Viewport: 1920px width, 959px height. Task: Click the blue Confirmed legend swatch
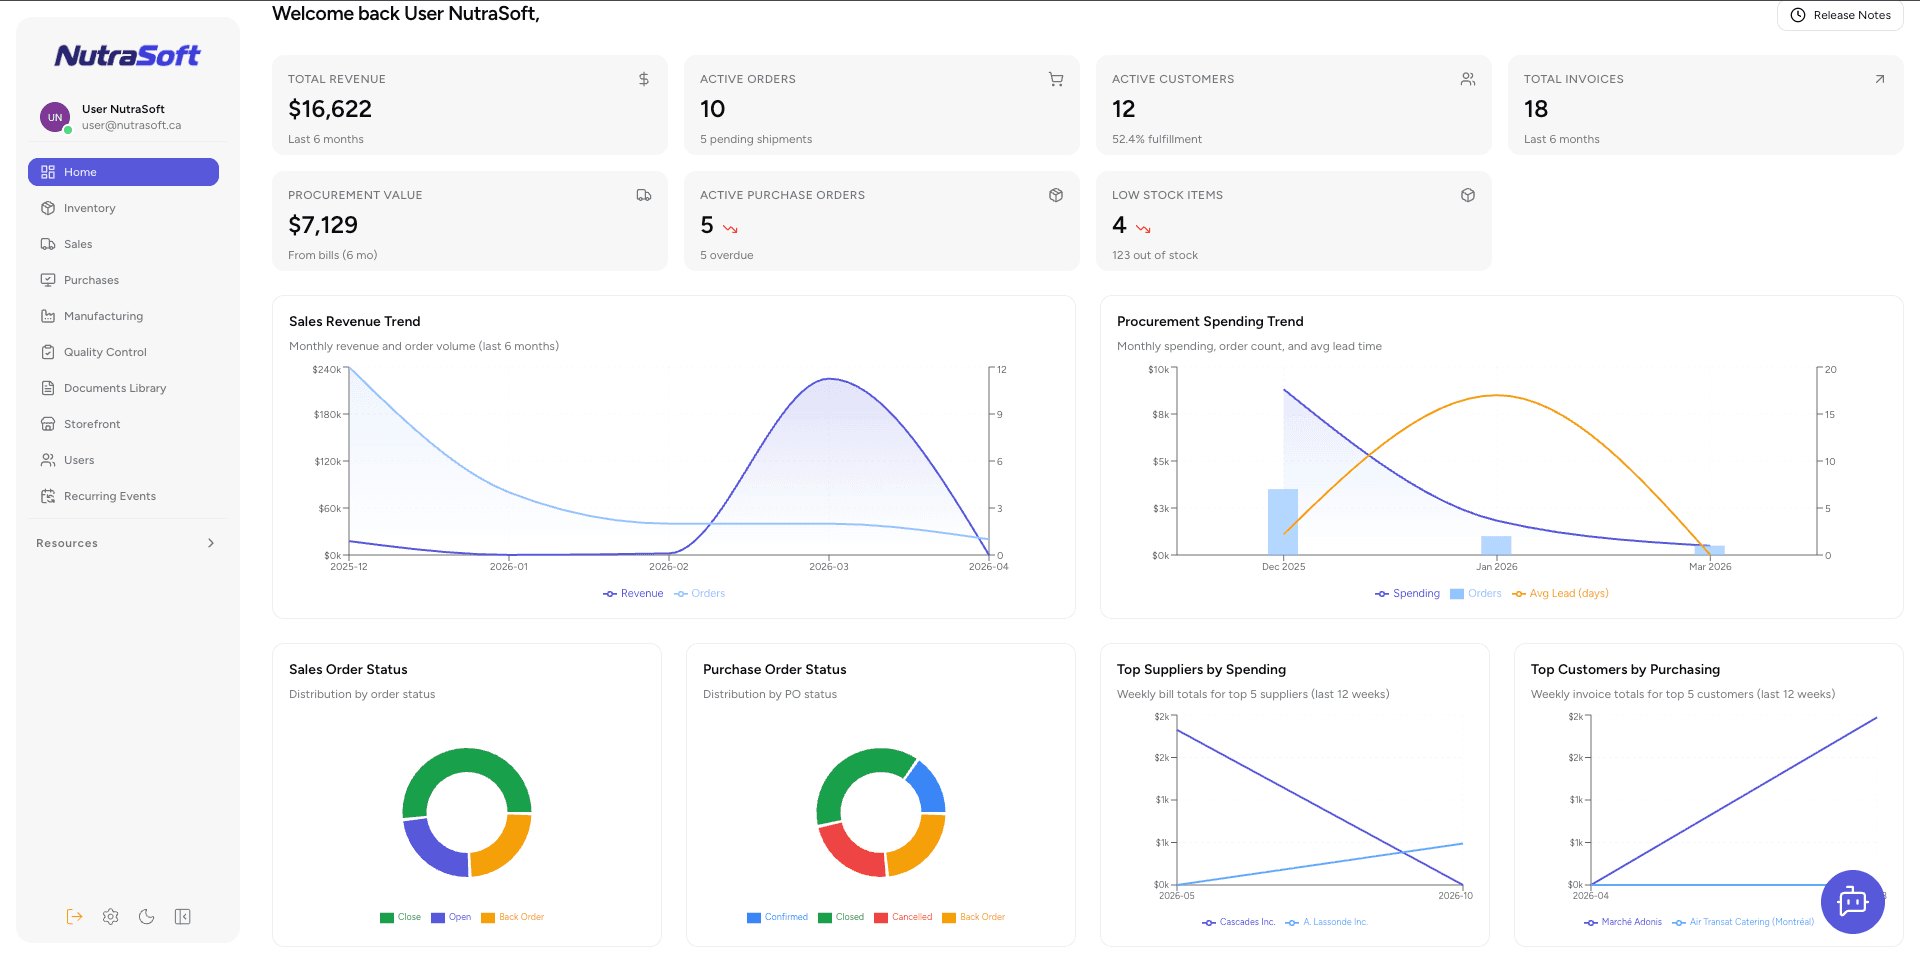(x=754, y=918)
